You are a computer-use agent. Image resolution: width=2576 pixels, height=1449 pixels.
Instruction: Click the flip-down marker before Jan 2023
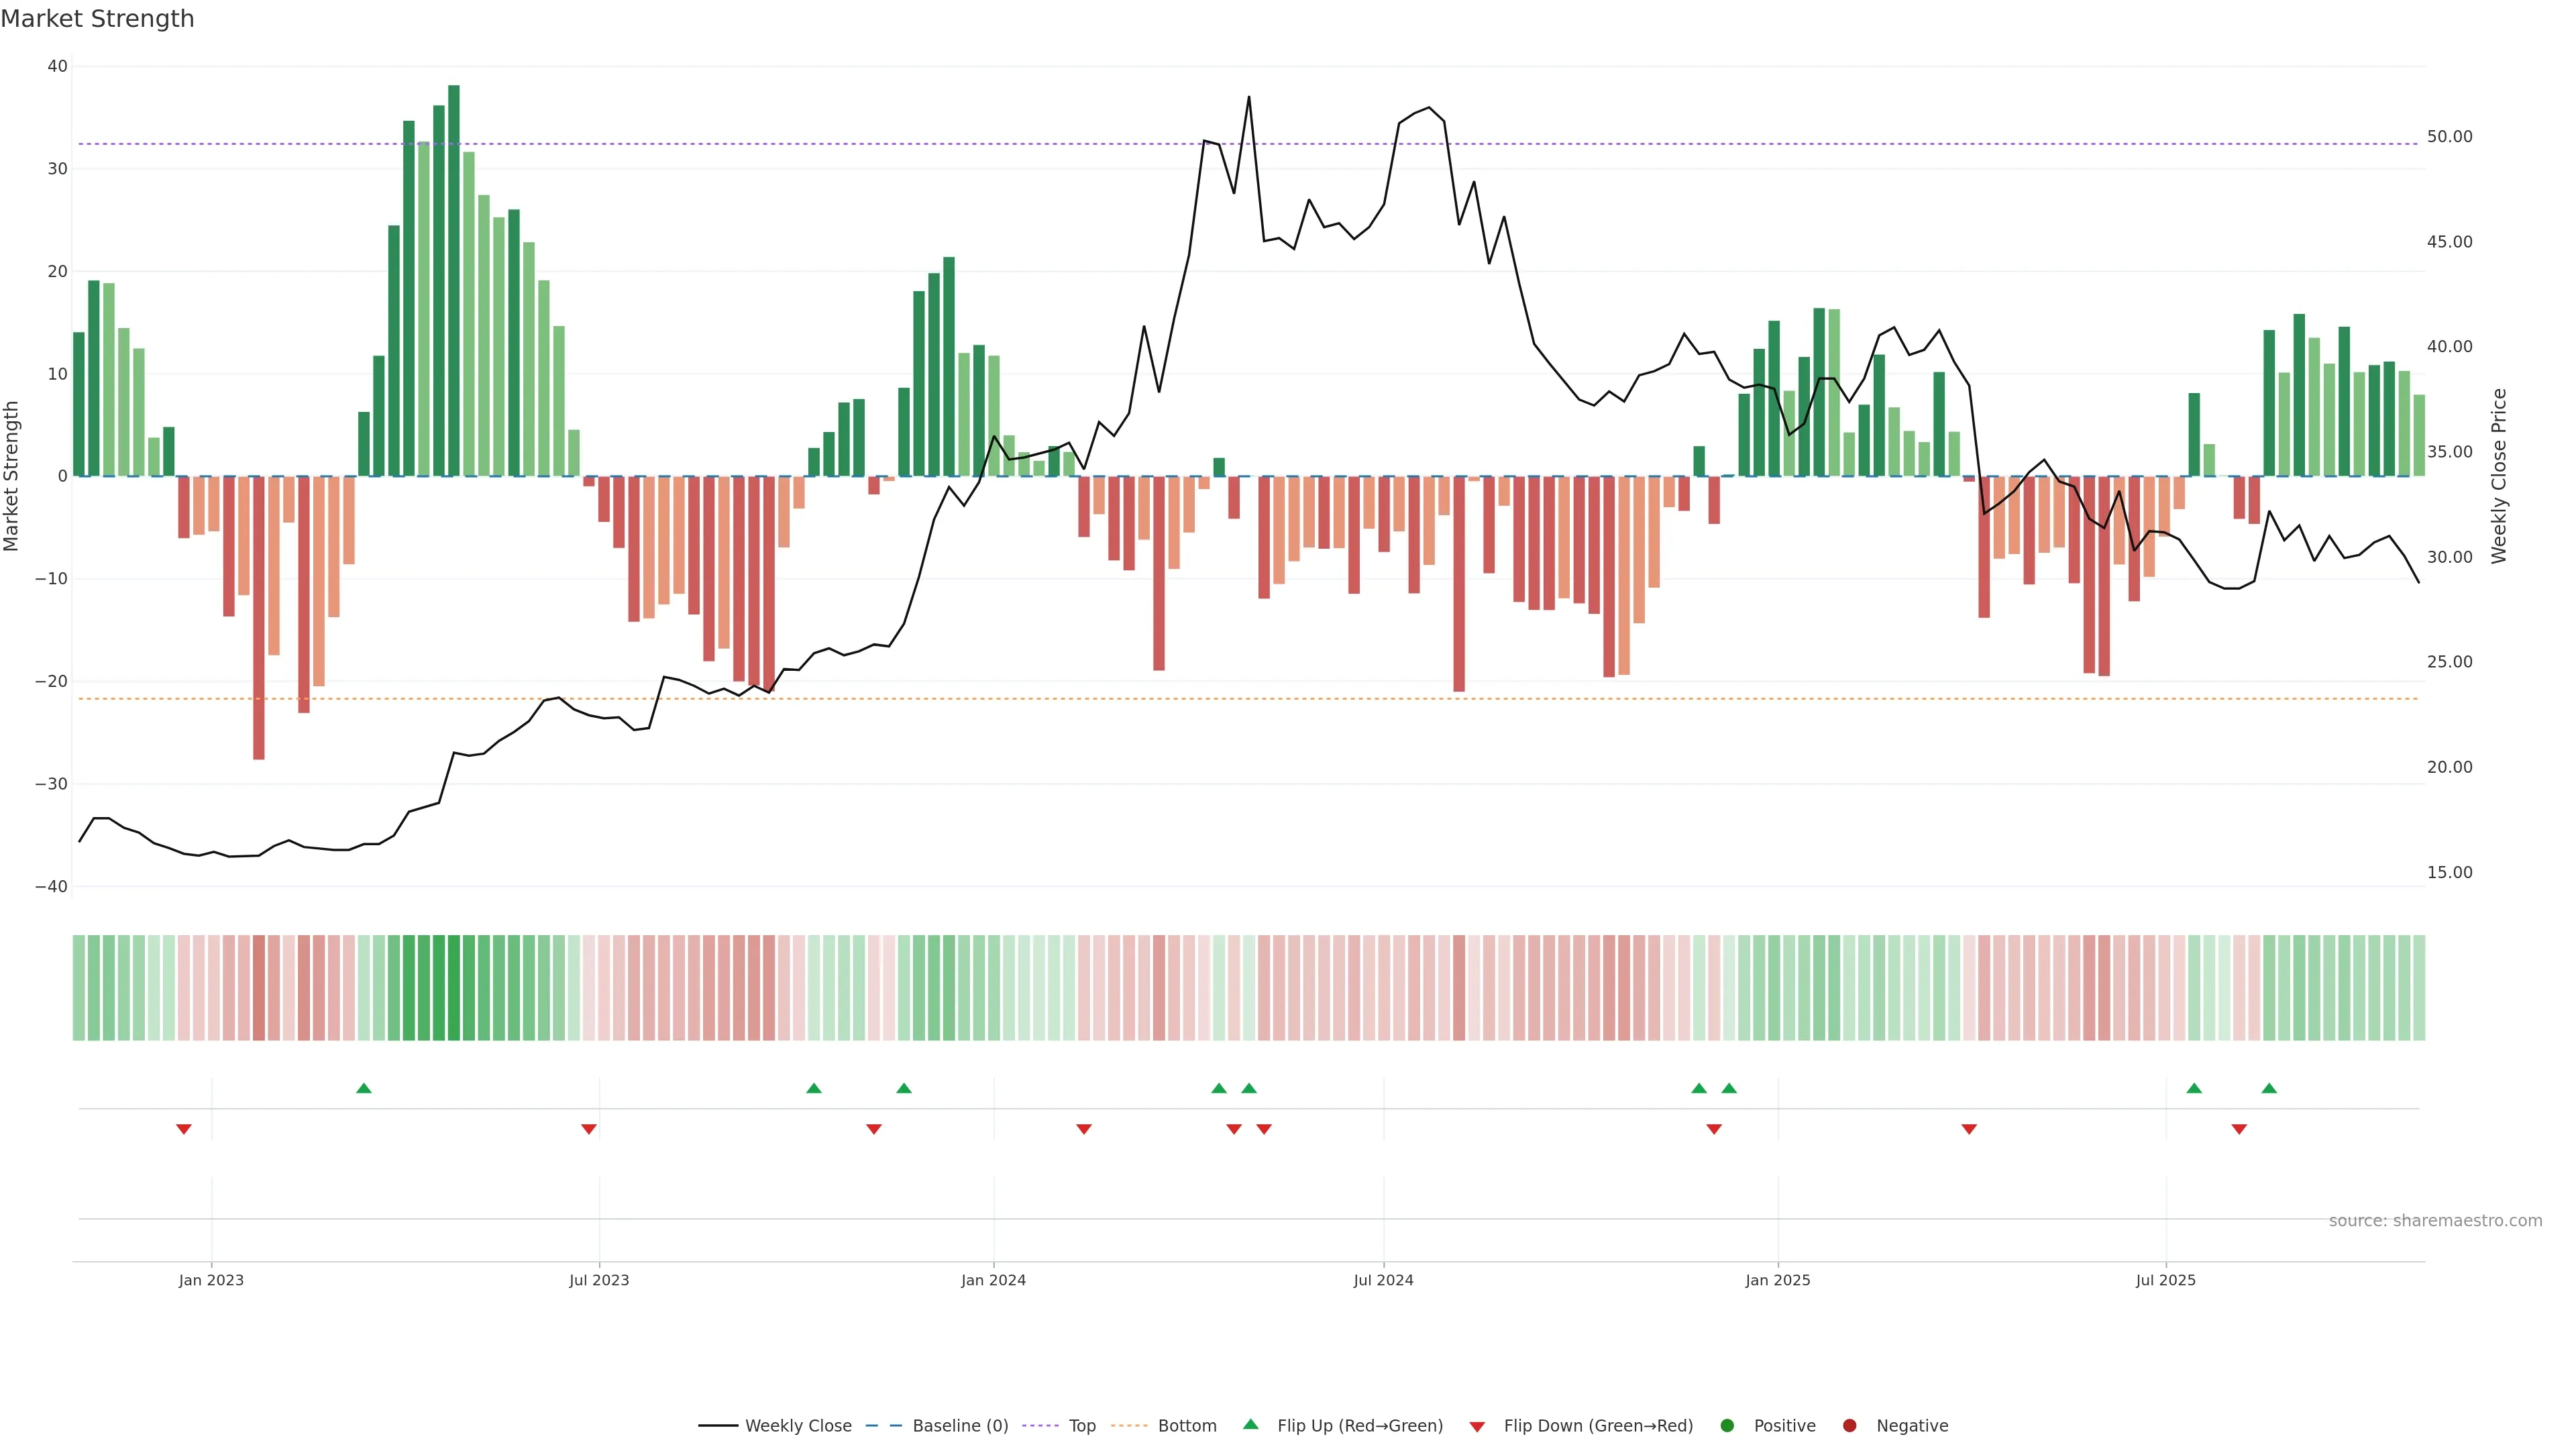point(184,1129)
